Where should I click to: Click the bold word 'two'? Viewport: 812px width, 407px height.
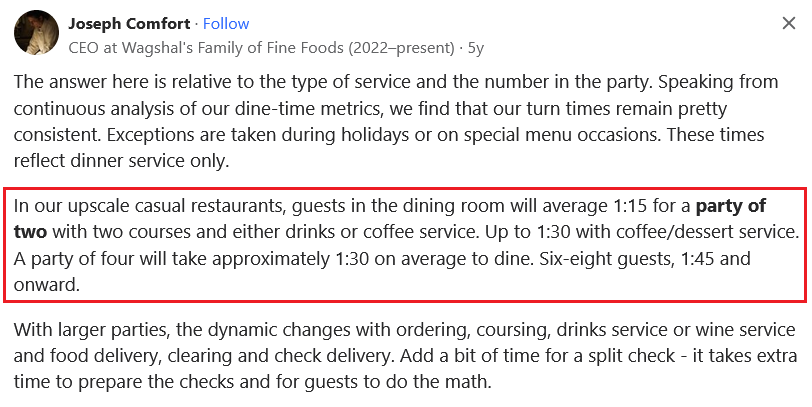point(30,232)
